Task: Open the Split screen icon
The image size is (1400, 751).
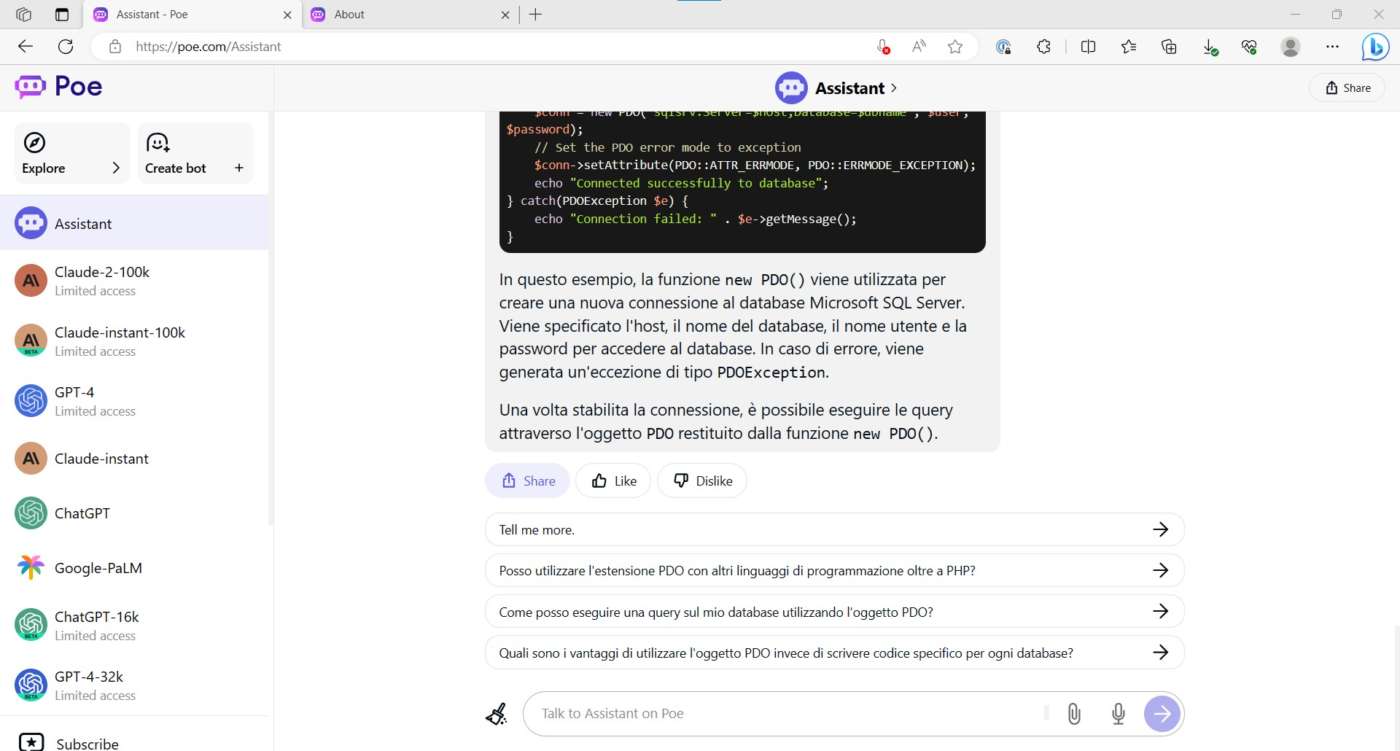Action: coord(1088,46)
